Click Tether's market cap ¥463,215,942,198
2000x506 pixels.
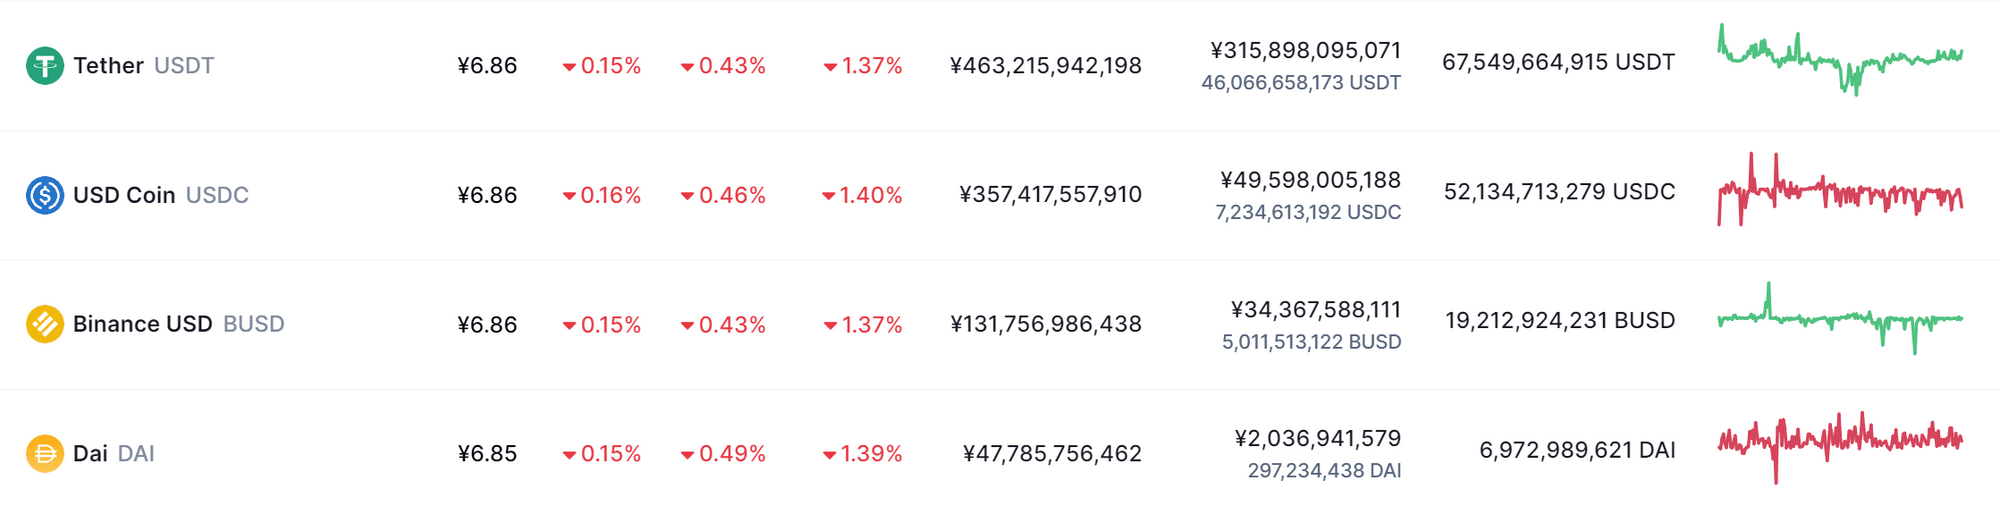point(1045,66)
